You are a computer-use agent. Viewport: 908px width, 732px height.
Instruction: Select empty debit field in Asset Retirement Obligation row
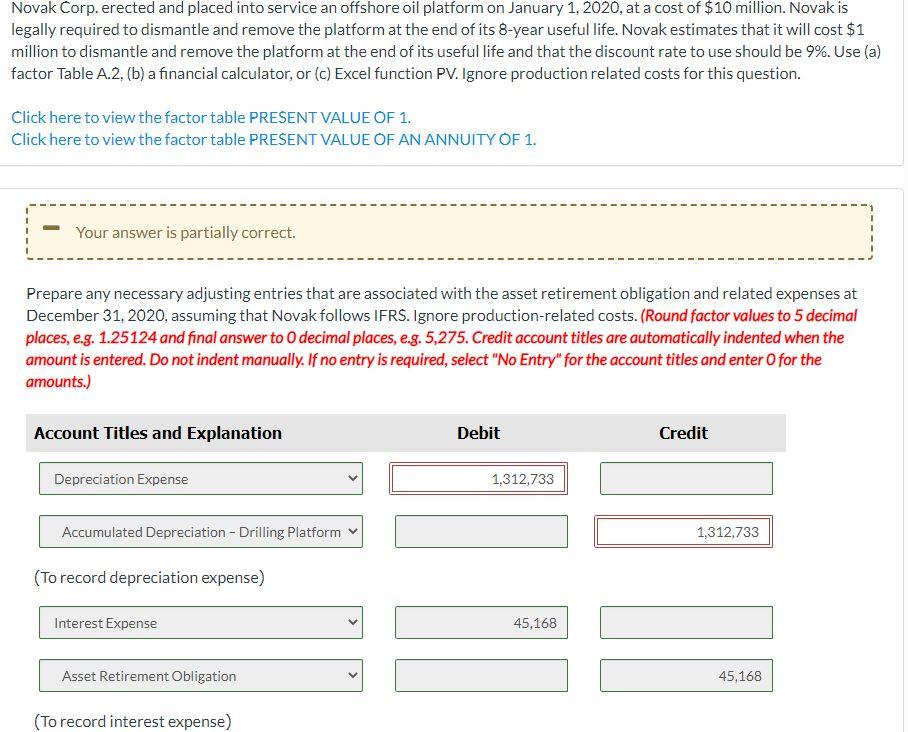tap(482, 675)
